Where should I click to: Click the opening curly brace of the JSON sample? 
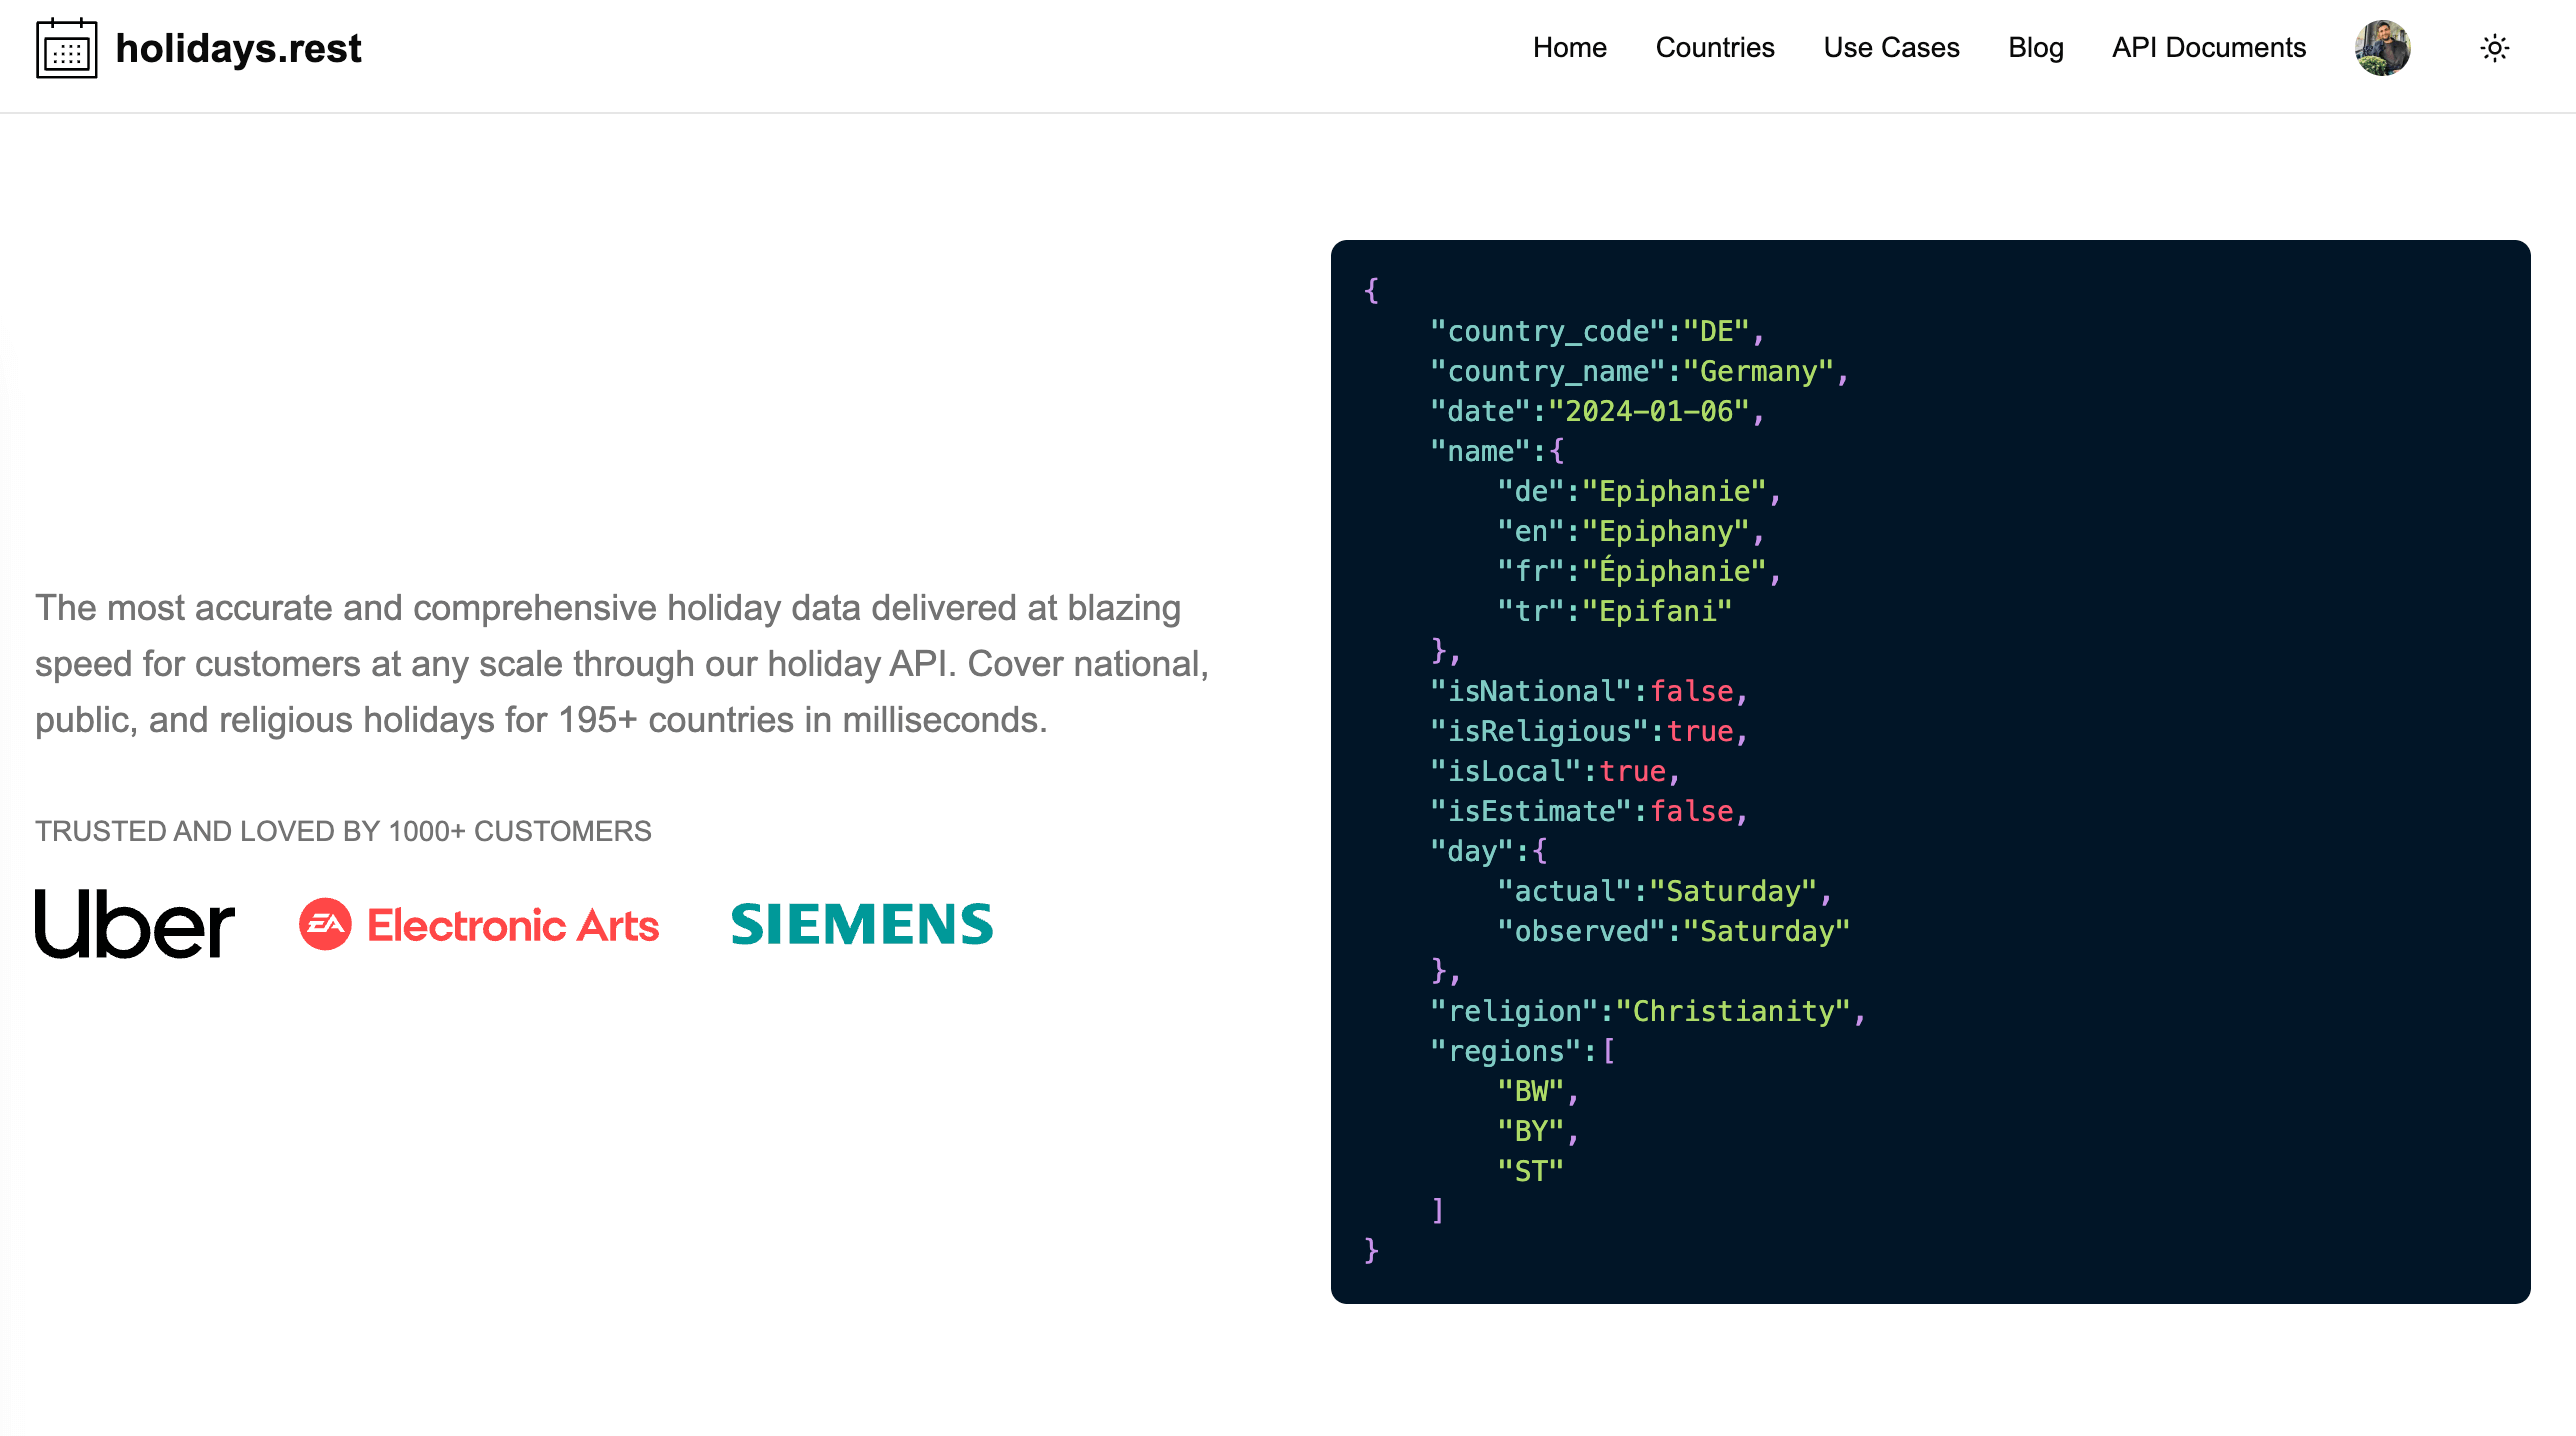(x=1371, y=291)
